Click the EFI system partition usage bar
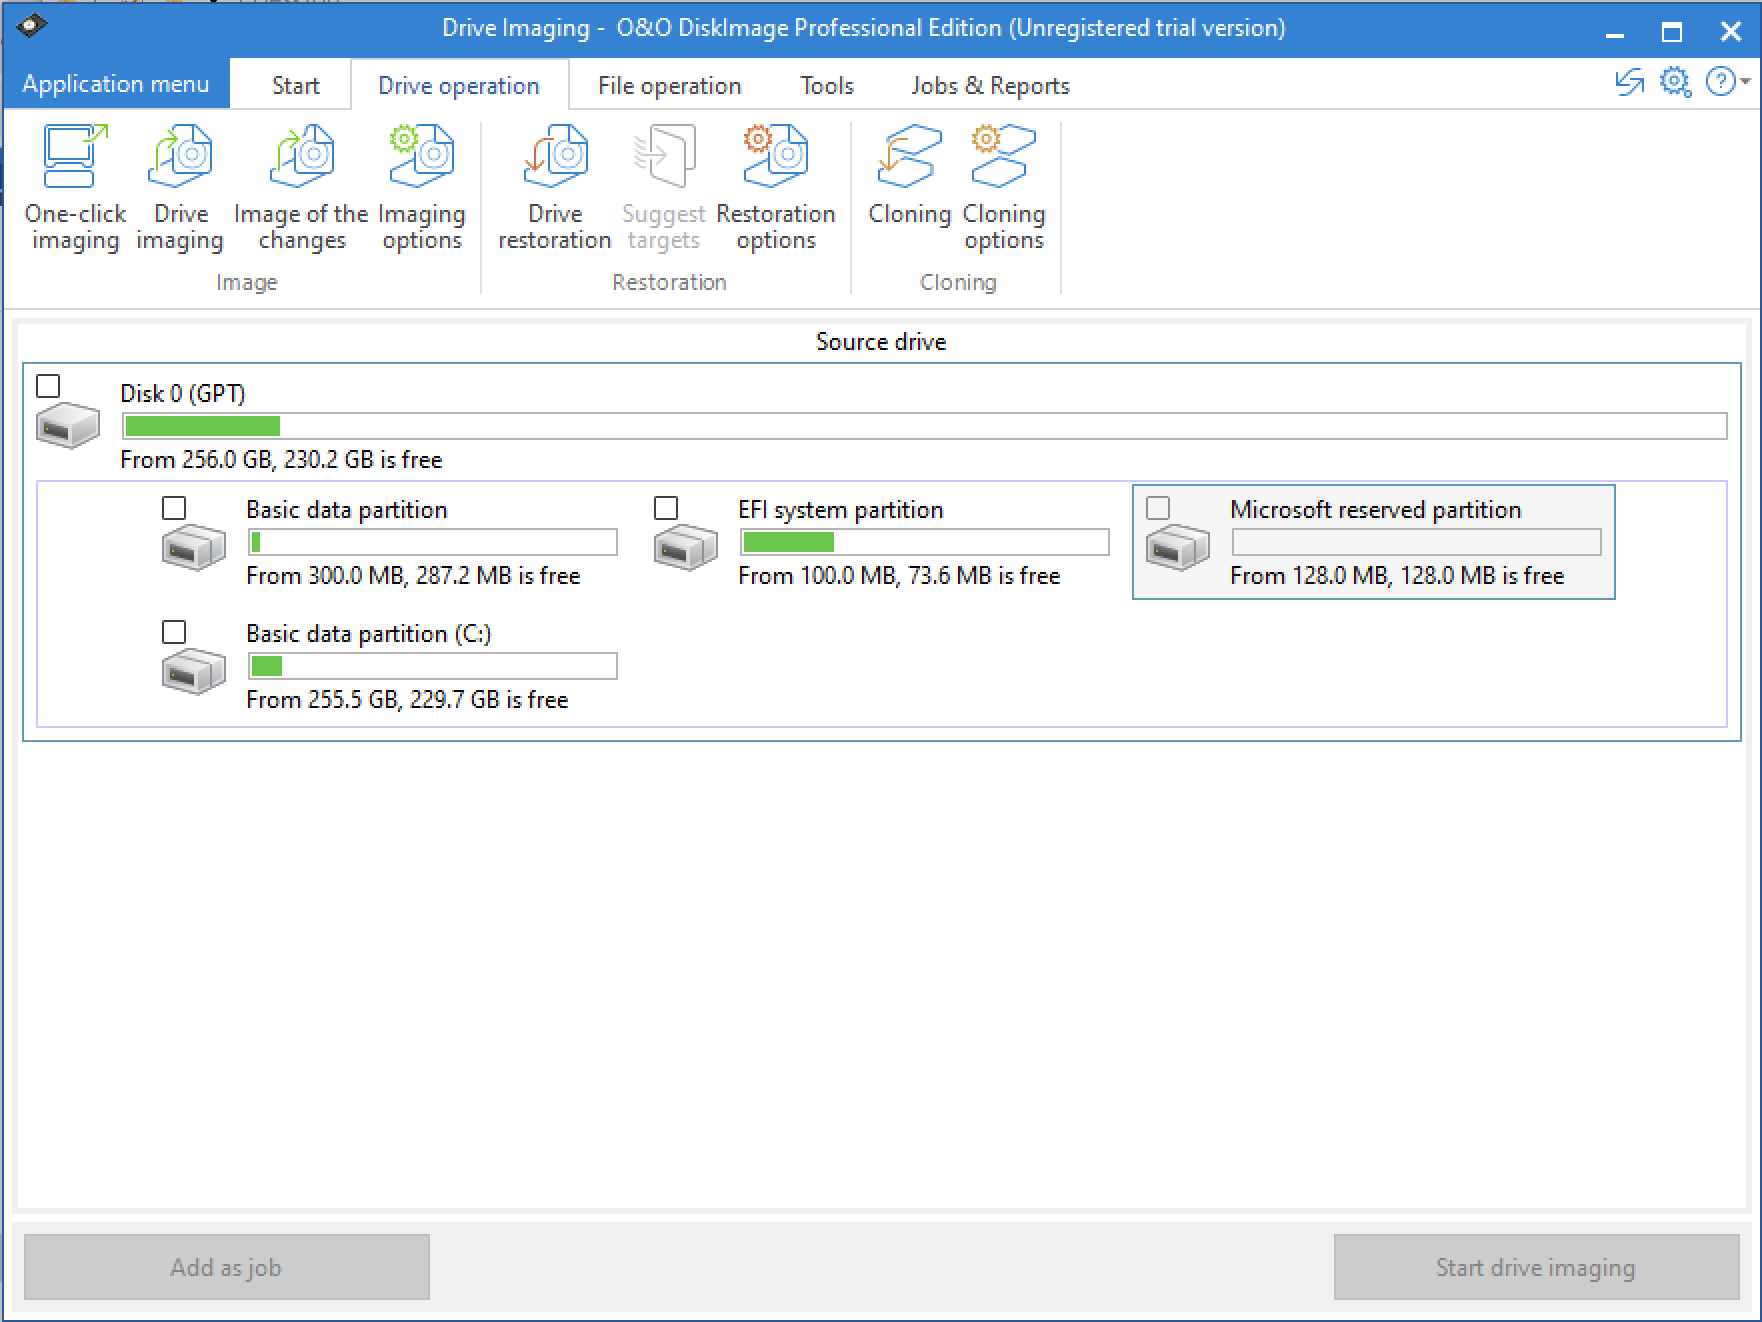The height and width of the screenshot is (1322, 1762). click(924, 542)
